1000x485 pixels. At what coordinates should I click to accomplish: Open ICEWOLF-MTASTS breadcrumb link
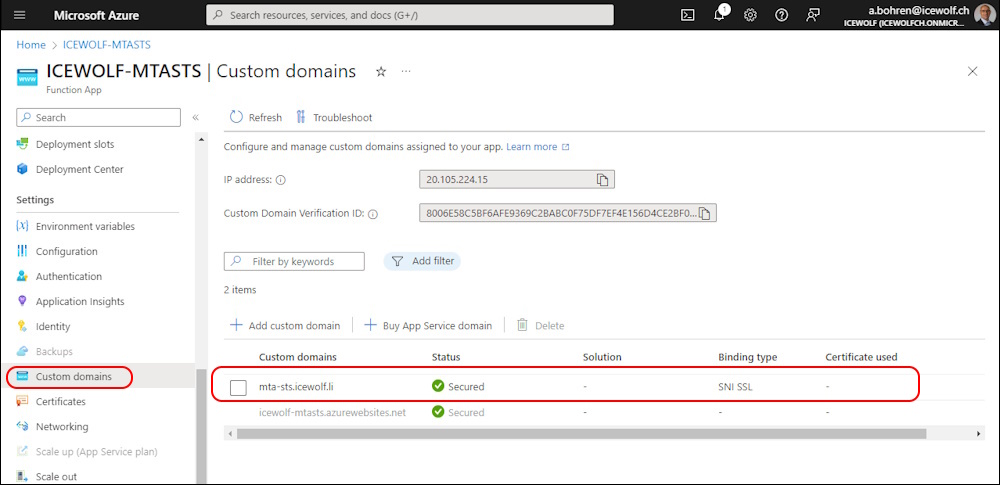107,45
